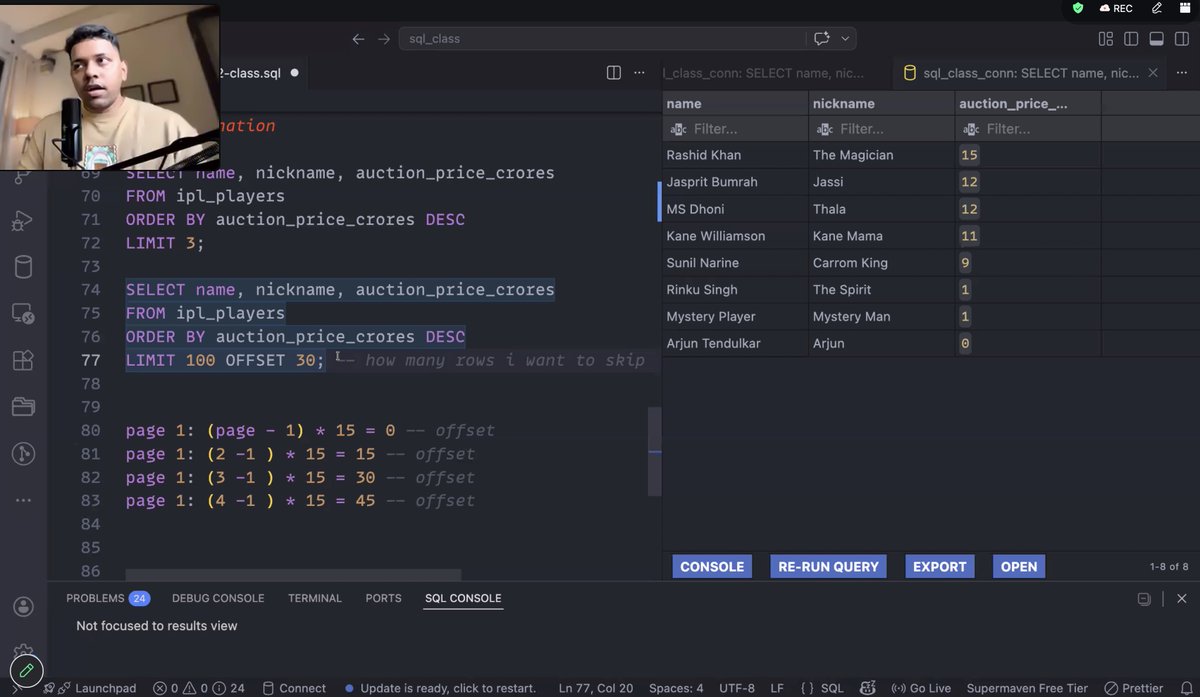Switch to the SQL CONSOLE tab
The image size is (1200, 697).
pyautogui.click(x=462, y=598)
